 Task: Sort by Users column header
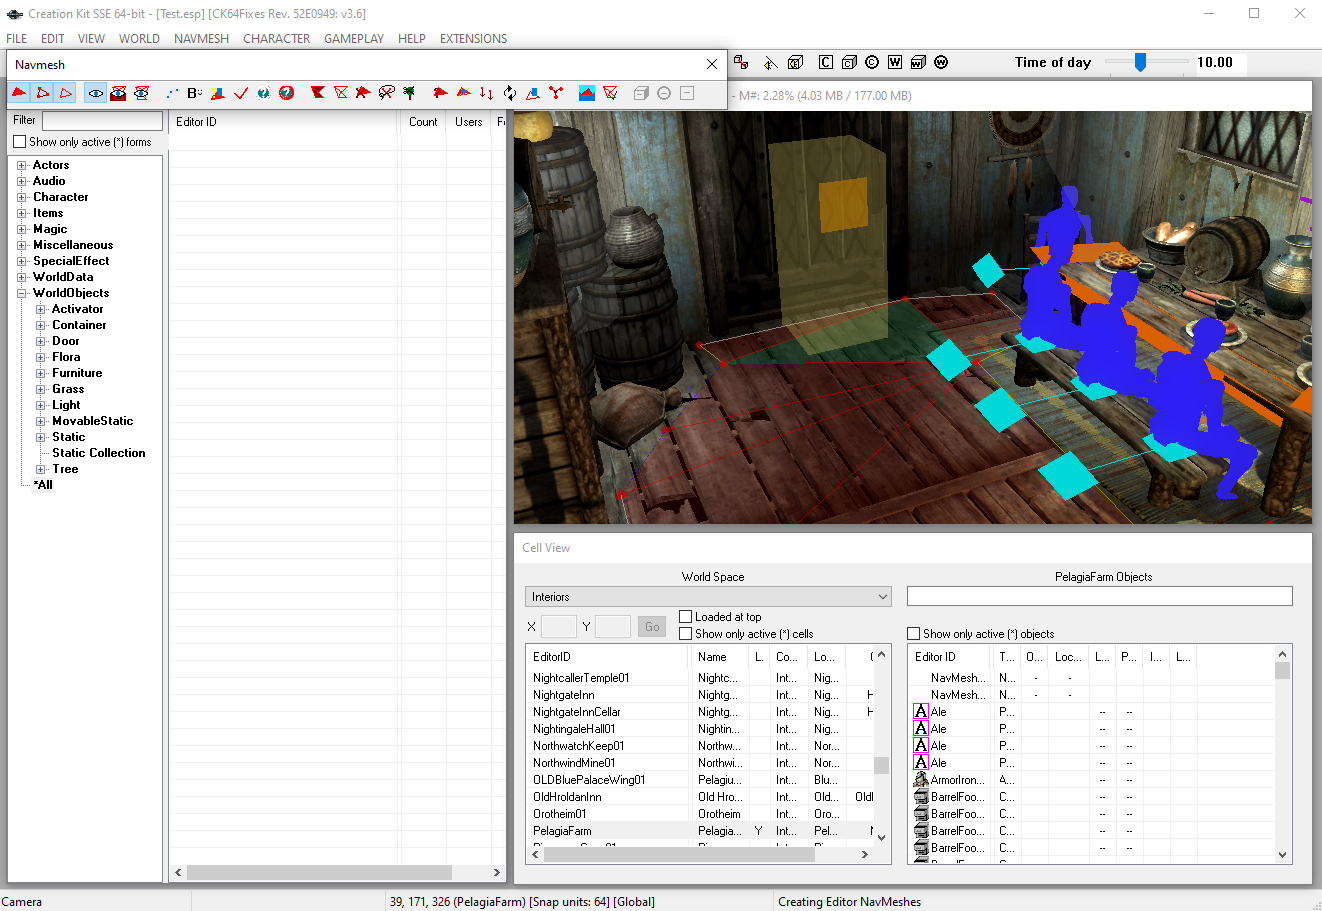[469, 122]
